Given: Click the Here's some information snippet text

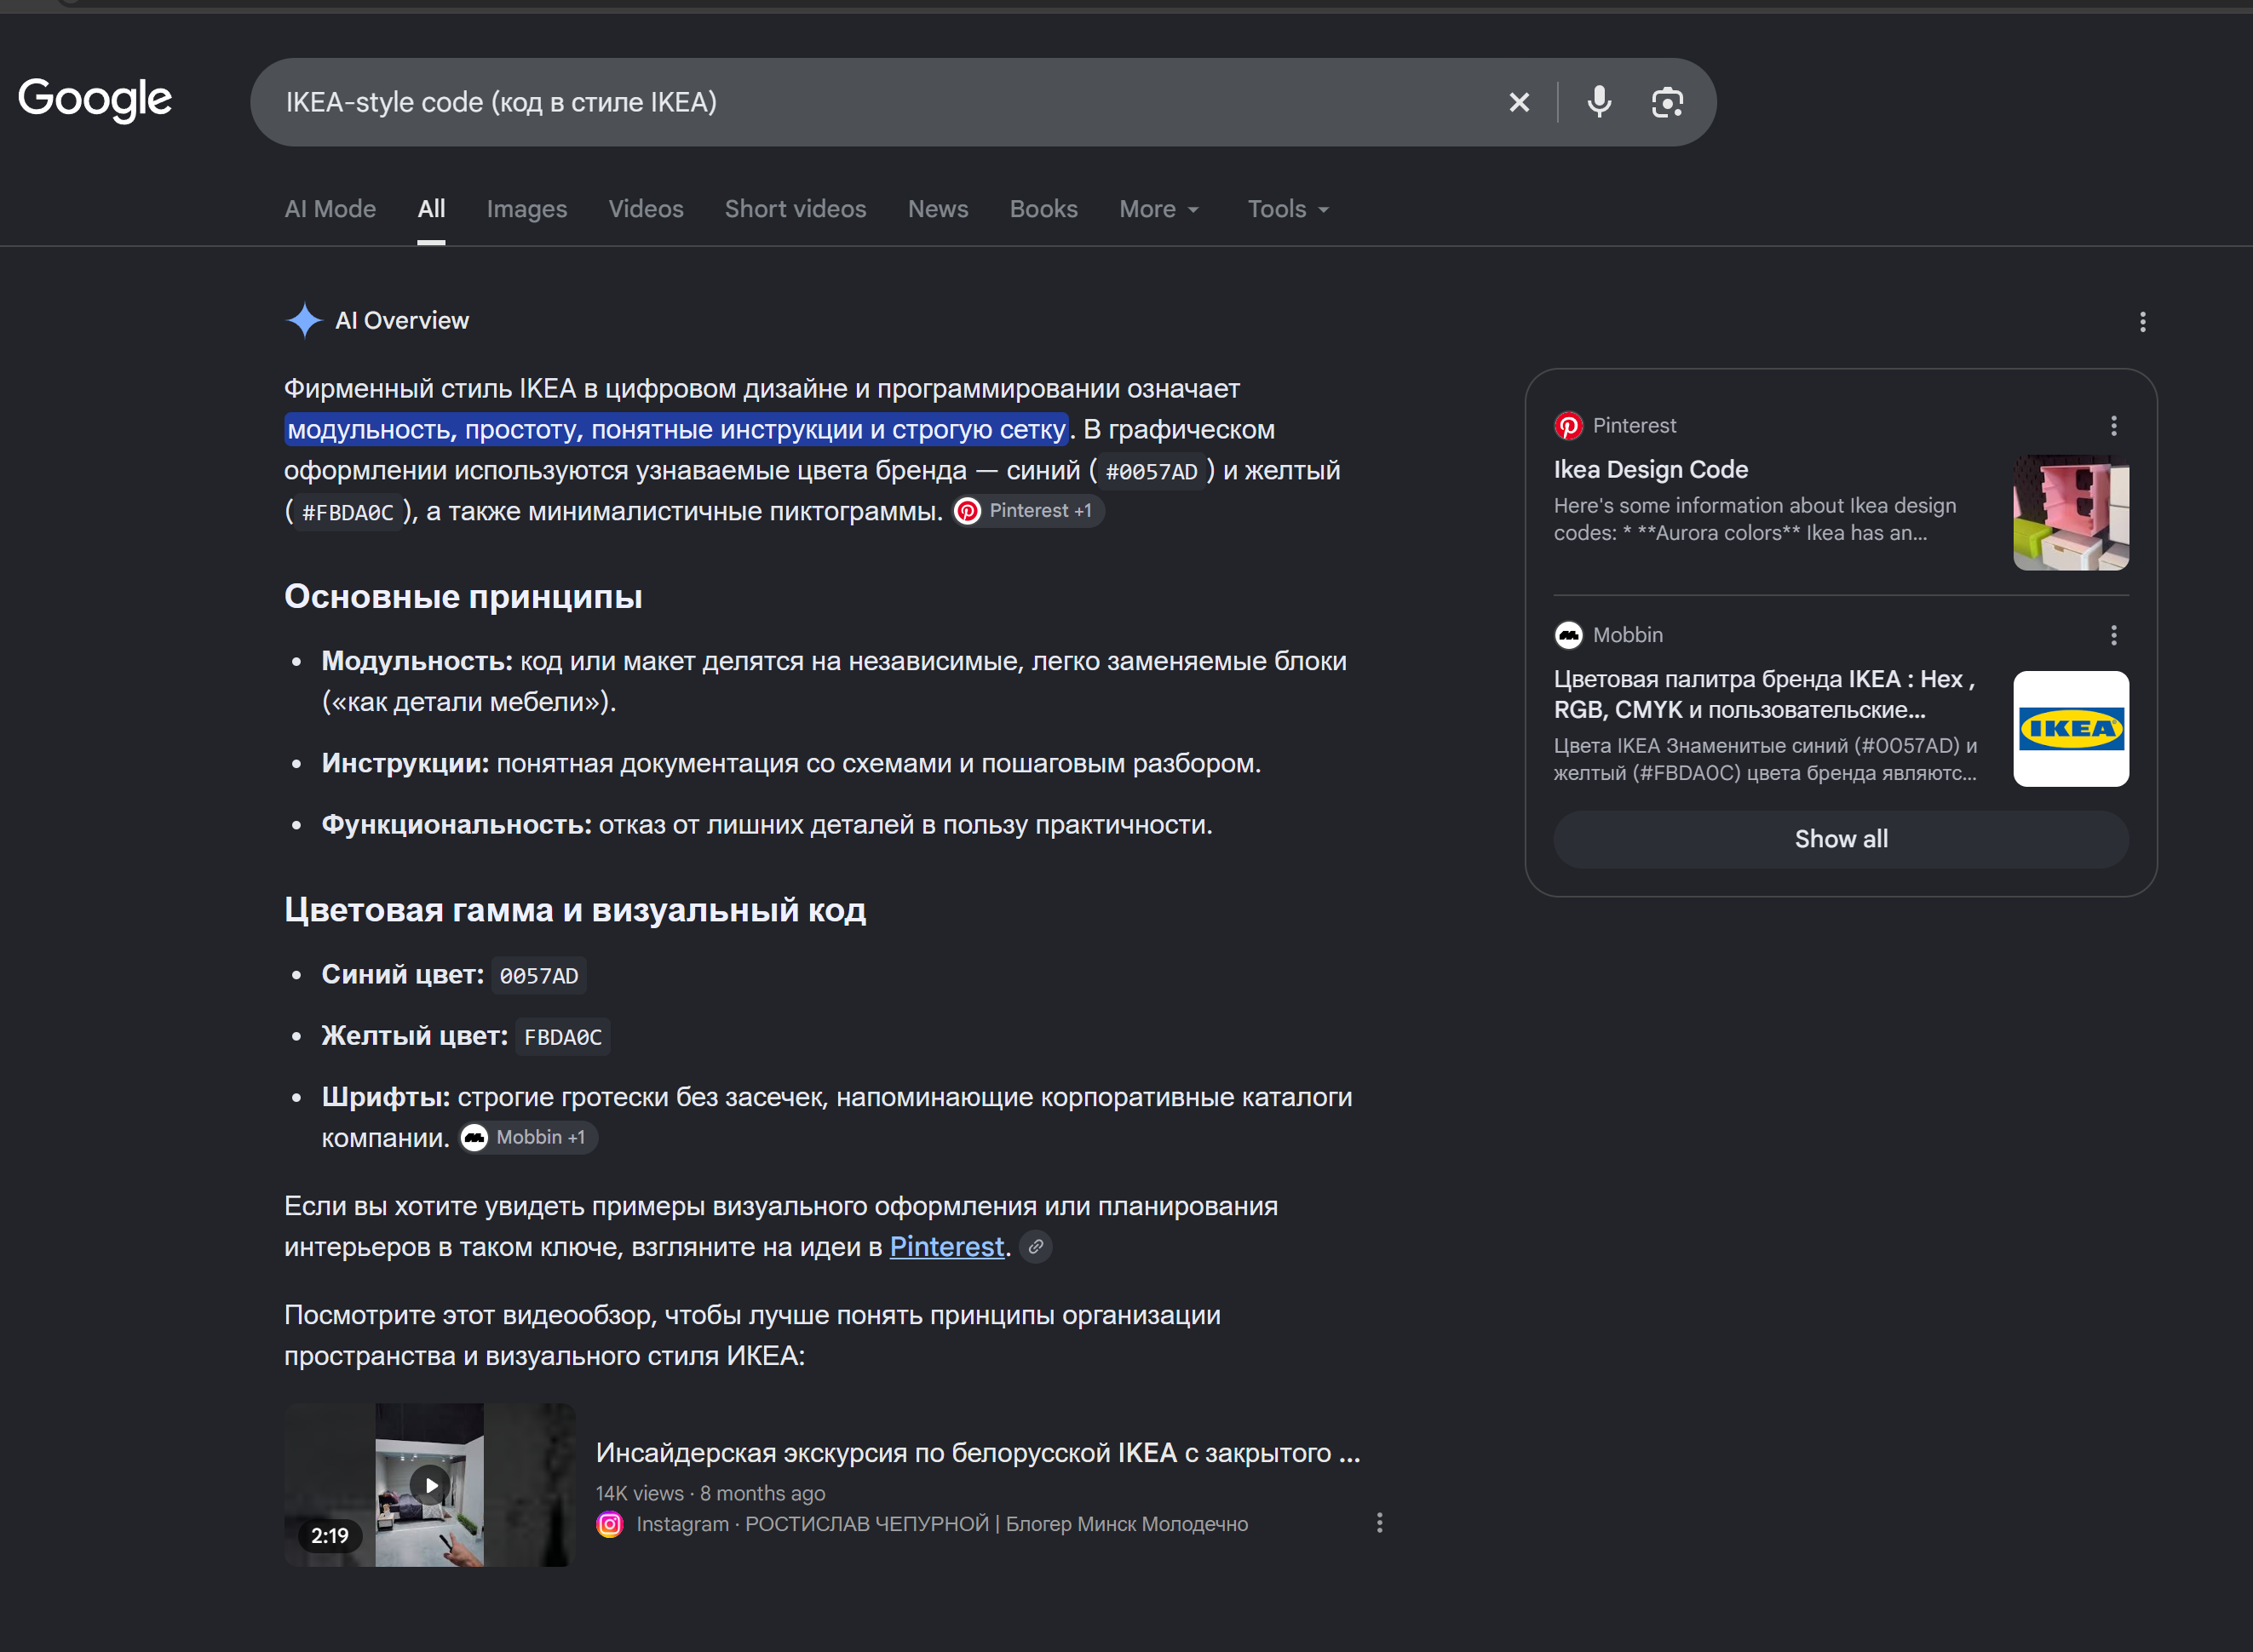Looking at the screenshot, I should pyautogui.click(x=1755, y=520).
